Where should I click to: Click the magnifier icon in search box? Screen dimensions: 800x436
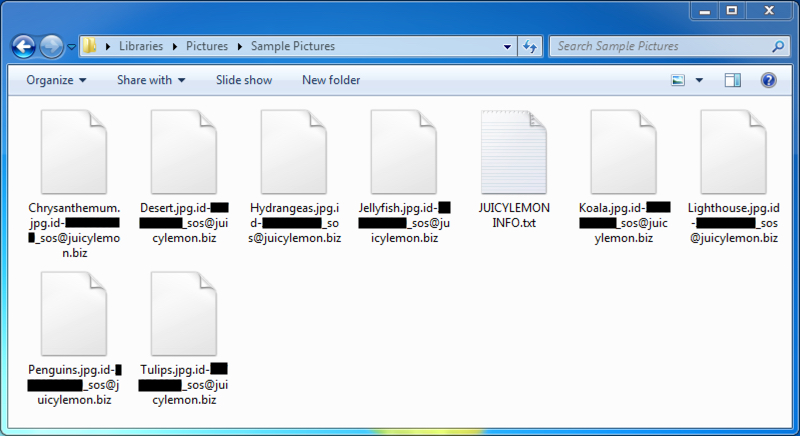[777, 46]
